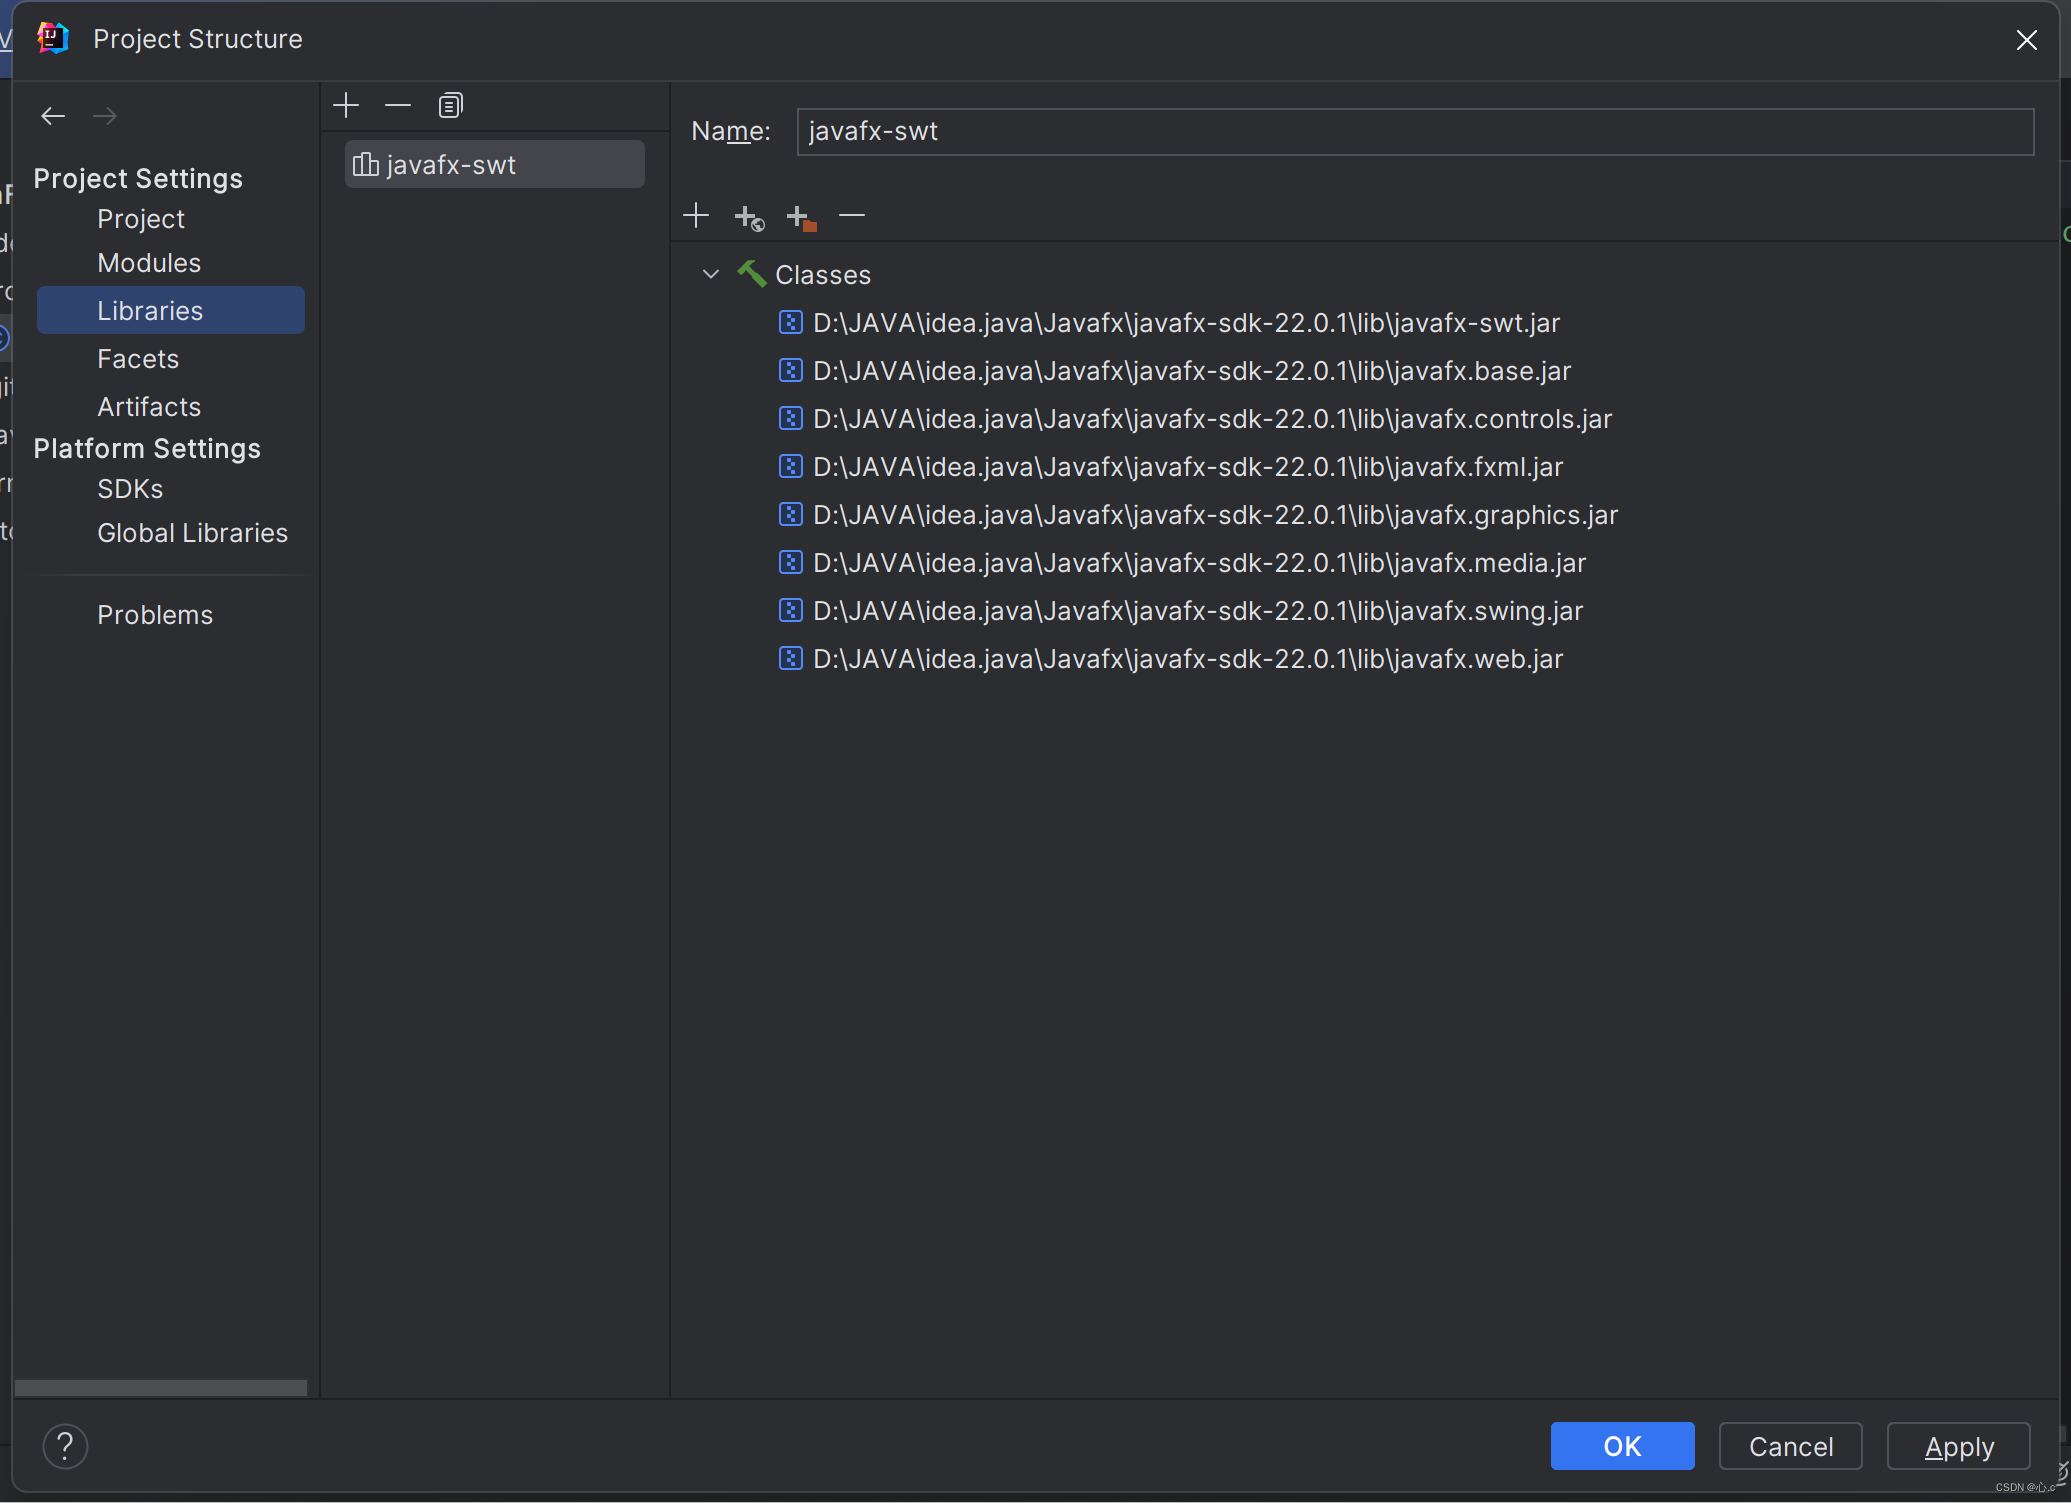
Task: Focus the library Name input field
Action: tap(1414, 132)
